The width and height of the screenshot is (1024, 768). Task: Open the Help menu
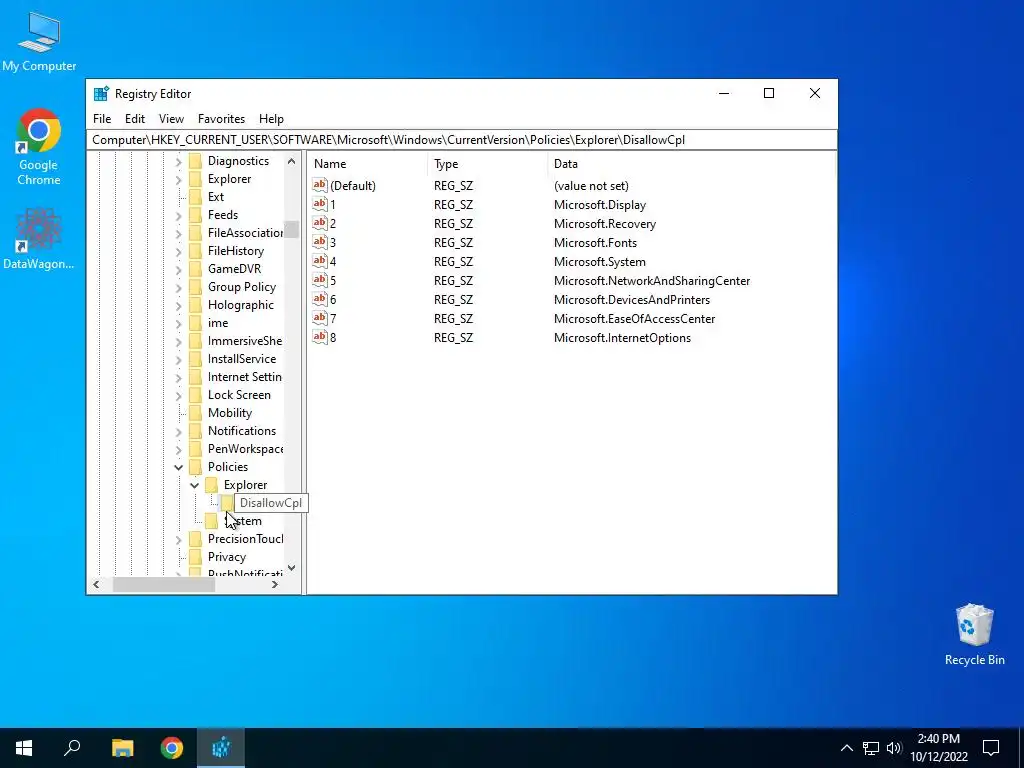click(271, 119)
